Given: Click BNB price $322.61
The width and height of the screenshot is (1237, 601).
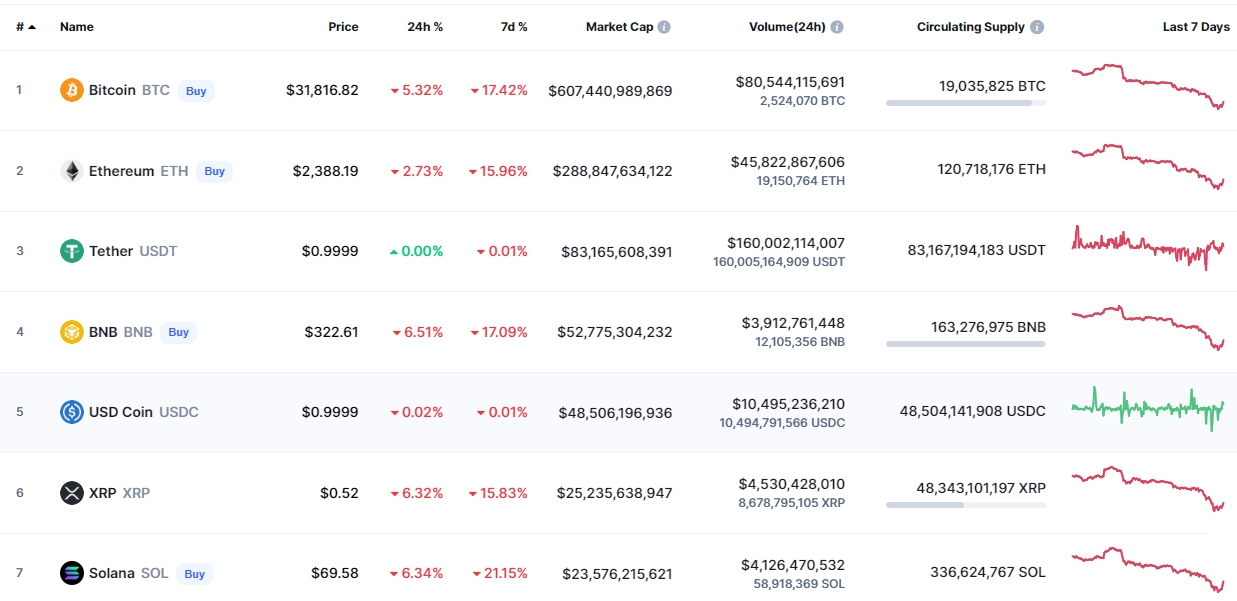Looking at the screenshot, I should pyautogui.click(x=332, y=332).
